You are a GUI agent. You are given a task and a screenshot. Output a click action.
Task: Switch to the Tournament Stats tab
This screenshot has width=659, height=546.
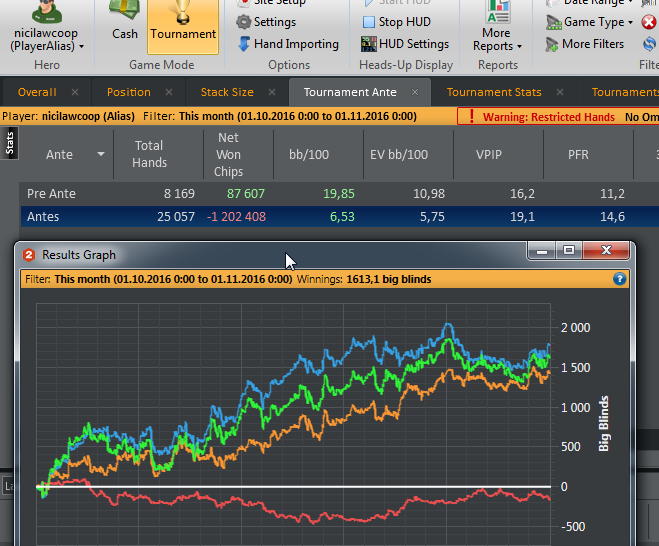(493, 92)
